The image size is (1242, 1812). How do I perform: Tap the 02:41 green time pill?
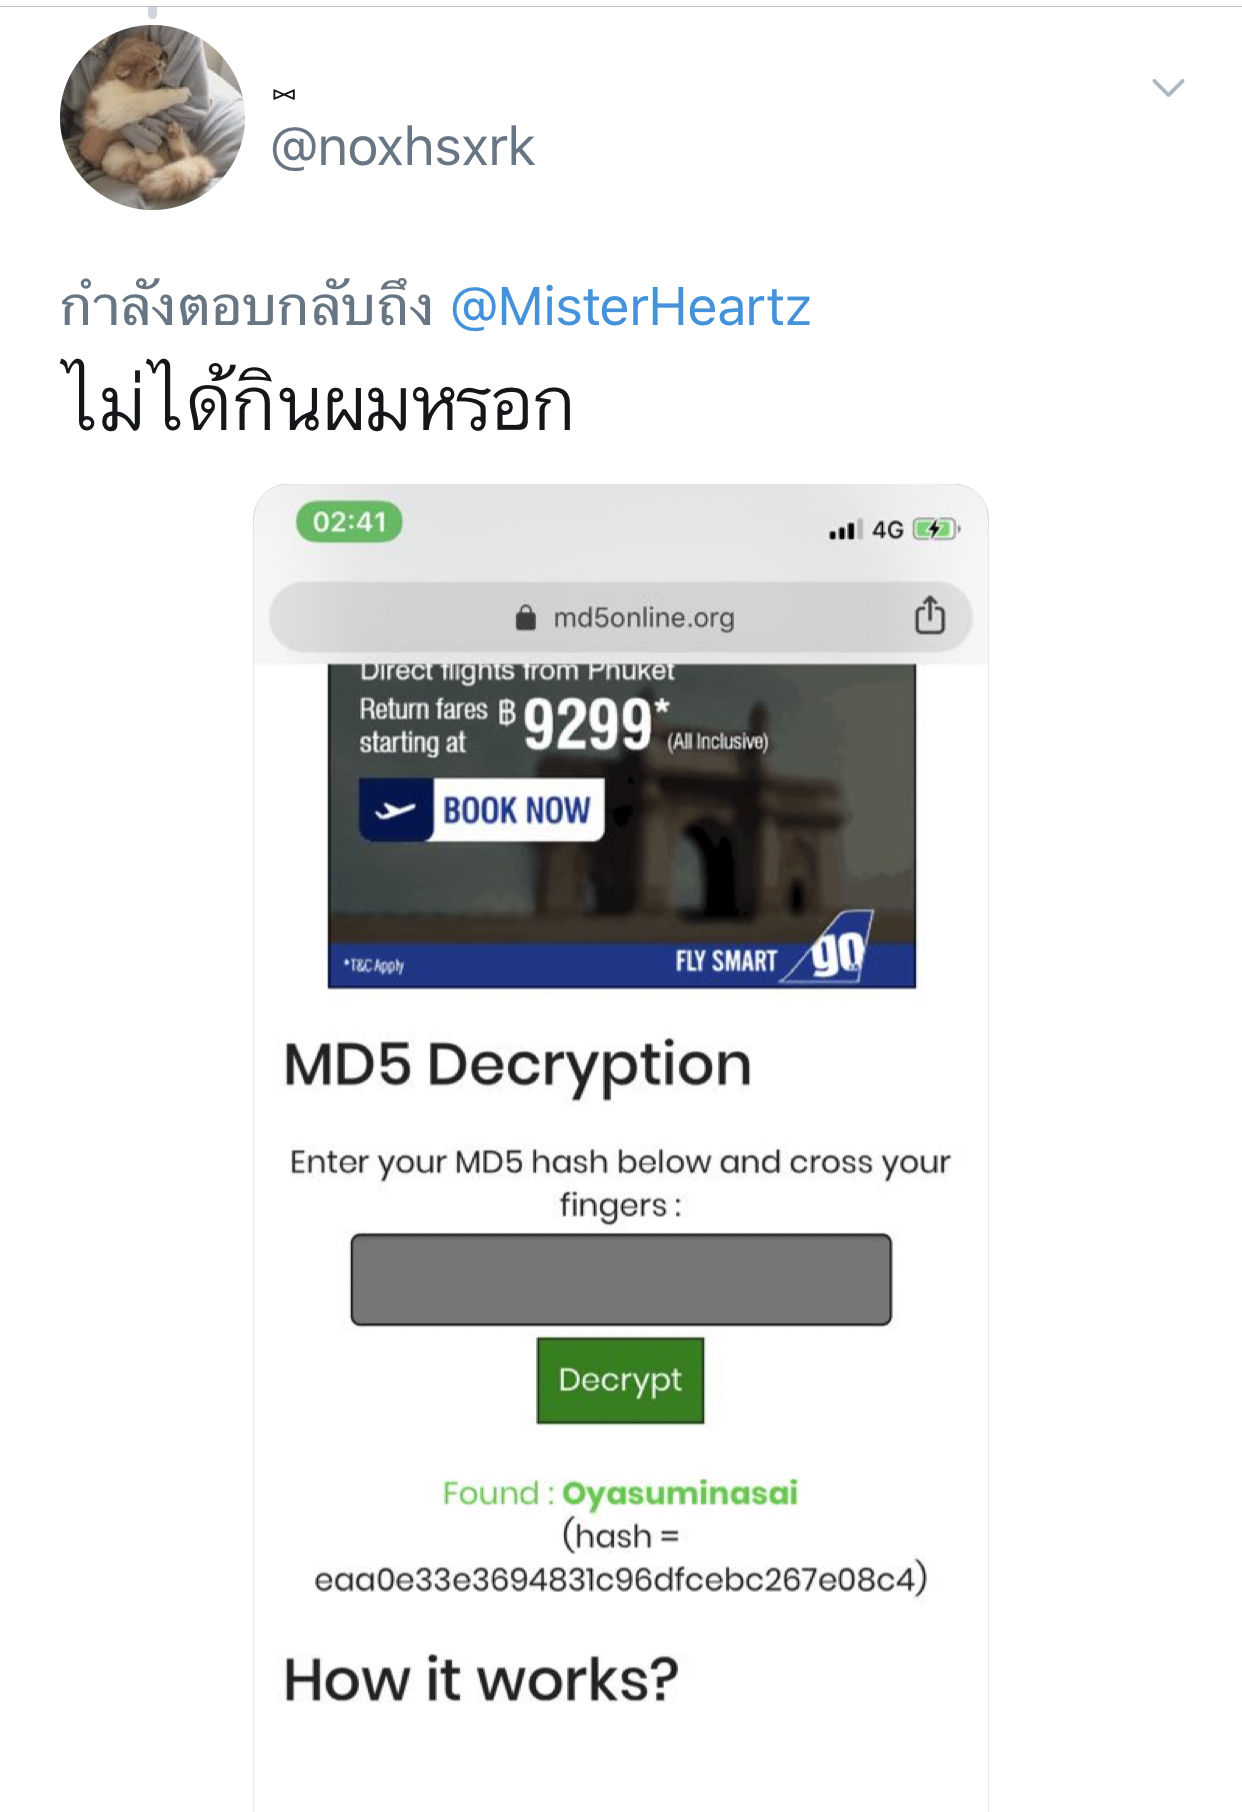(x=349, y=522)
